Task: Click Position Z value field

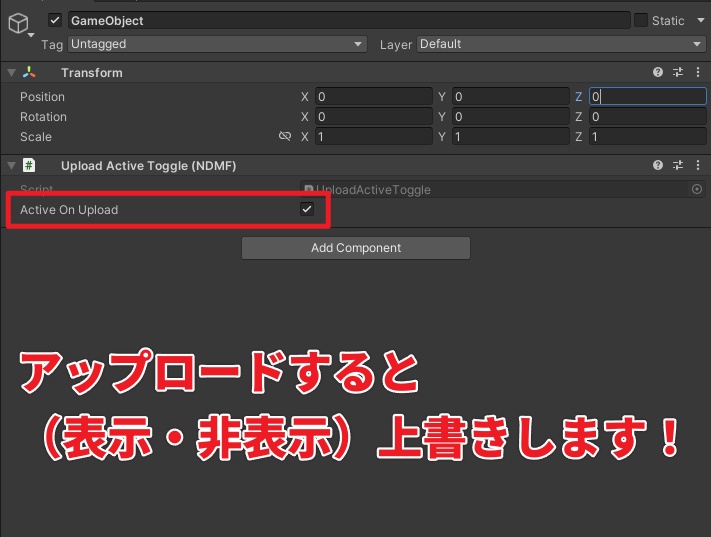Action: 648,97
